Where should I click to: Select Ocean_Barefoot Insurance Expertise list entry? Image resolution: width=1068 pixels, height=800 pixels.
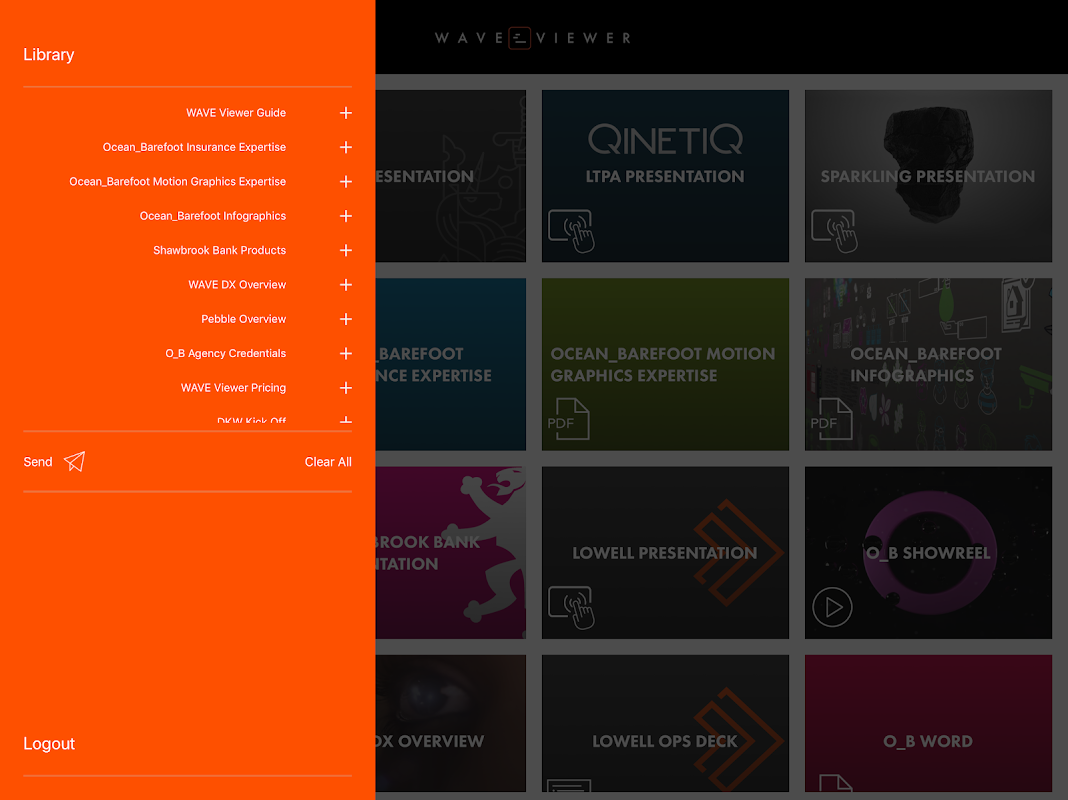pyautogui.click(x=194, y=147)
